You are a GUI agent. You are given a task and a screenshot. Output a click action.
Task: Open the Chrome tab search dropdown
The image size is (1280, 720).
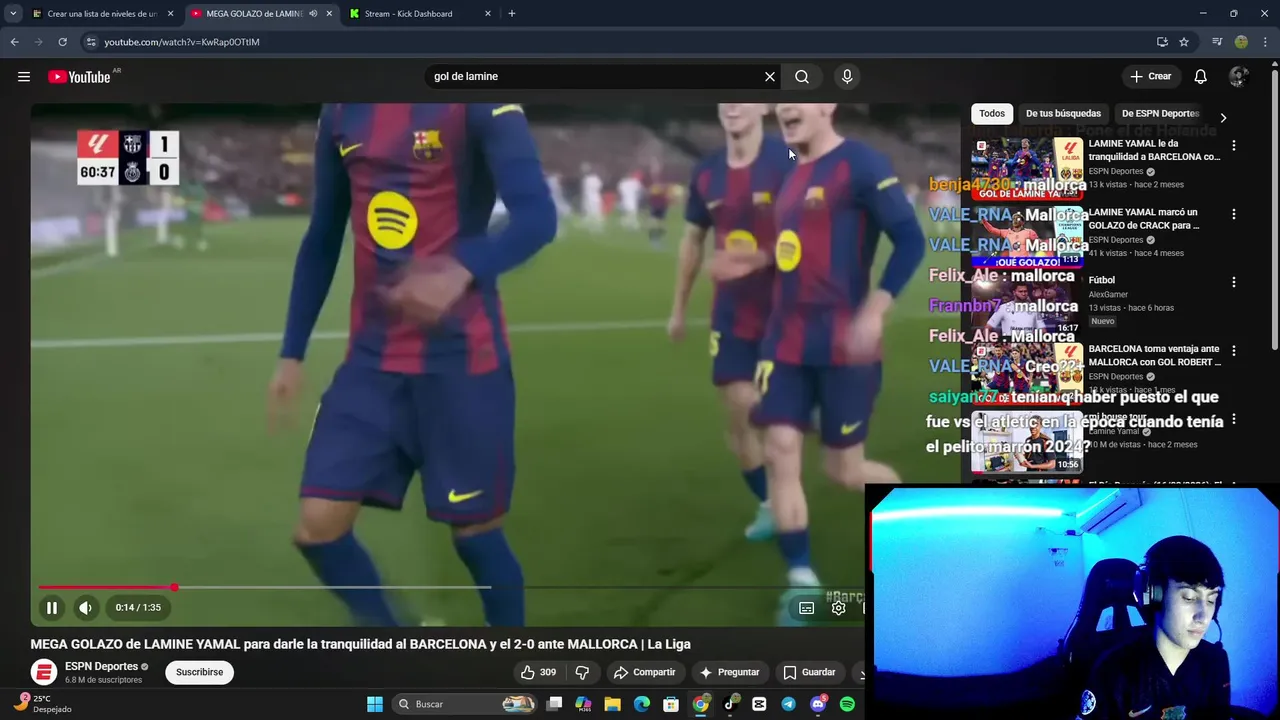point(13,14)
